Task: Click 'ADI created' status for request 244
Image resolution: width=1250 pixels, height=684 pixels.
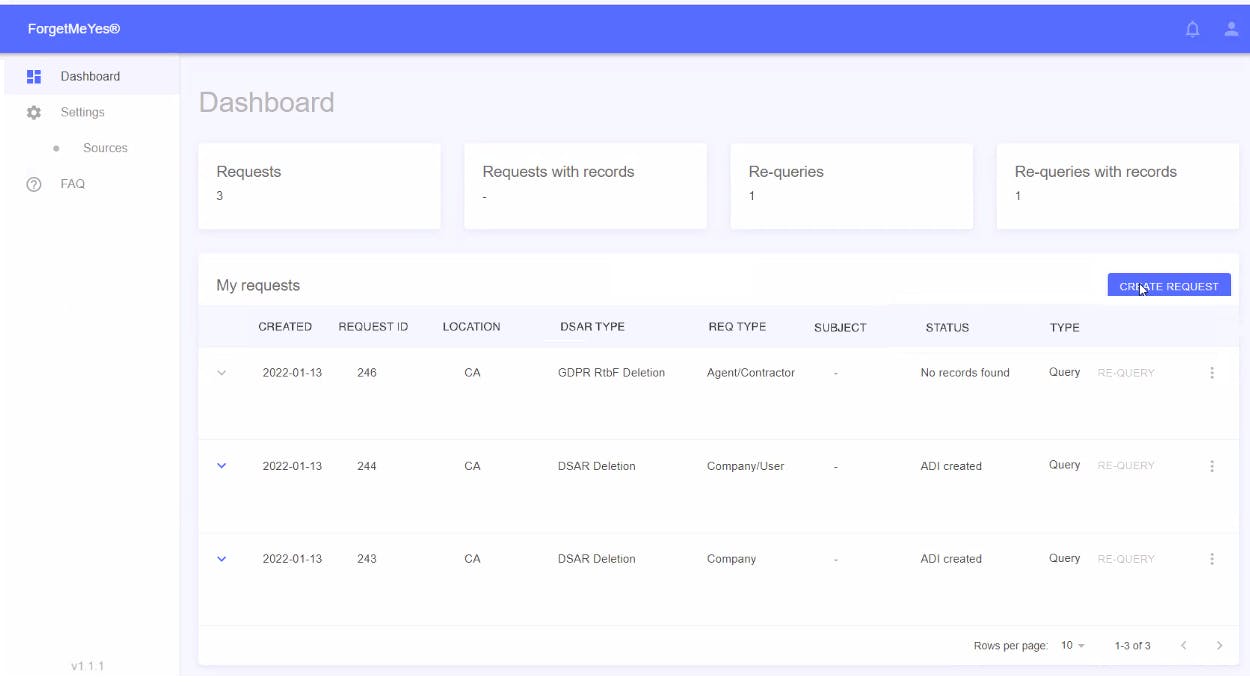Action: (x=951, y=466)
